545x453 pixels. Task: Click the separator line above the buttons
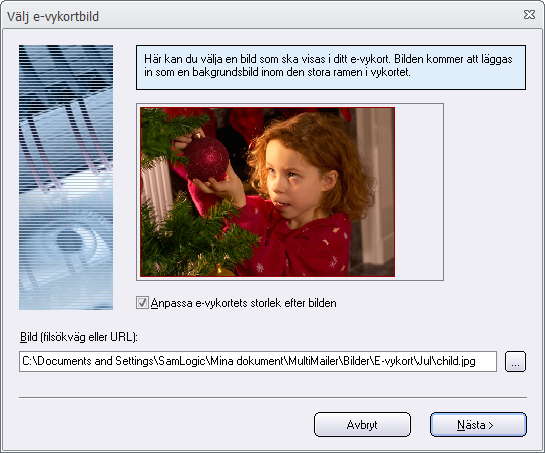pyautogui.click(x=273, y=397)
